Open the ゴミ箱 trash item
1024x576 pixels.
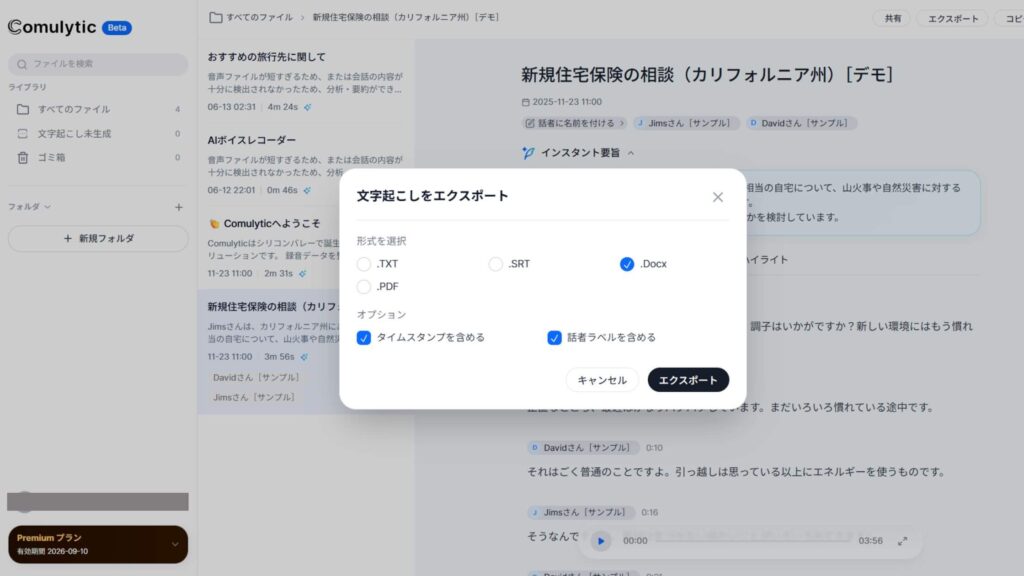(98, 157)
